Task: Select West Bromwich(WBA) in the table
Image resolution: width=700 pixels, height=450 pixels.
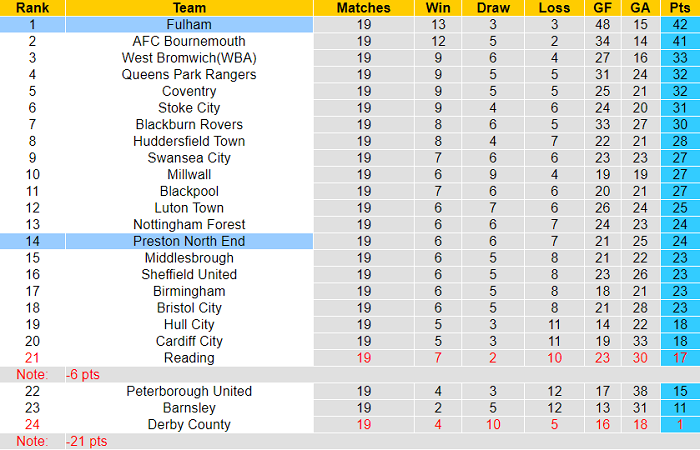Action: pos(189,58)
